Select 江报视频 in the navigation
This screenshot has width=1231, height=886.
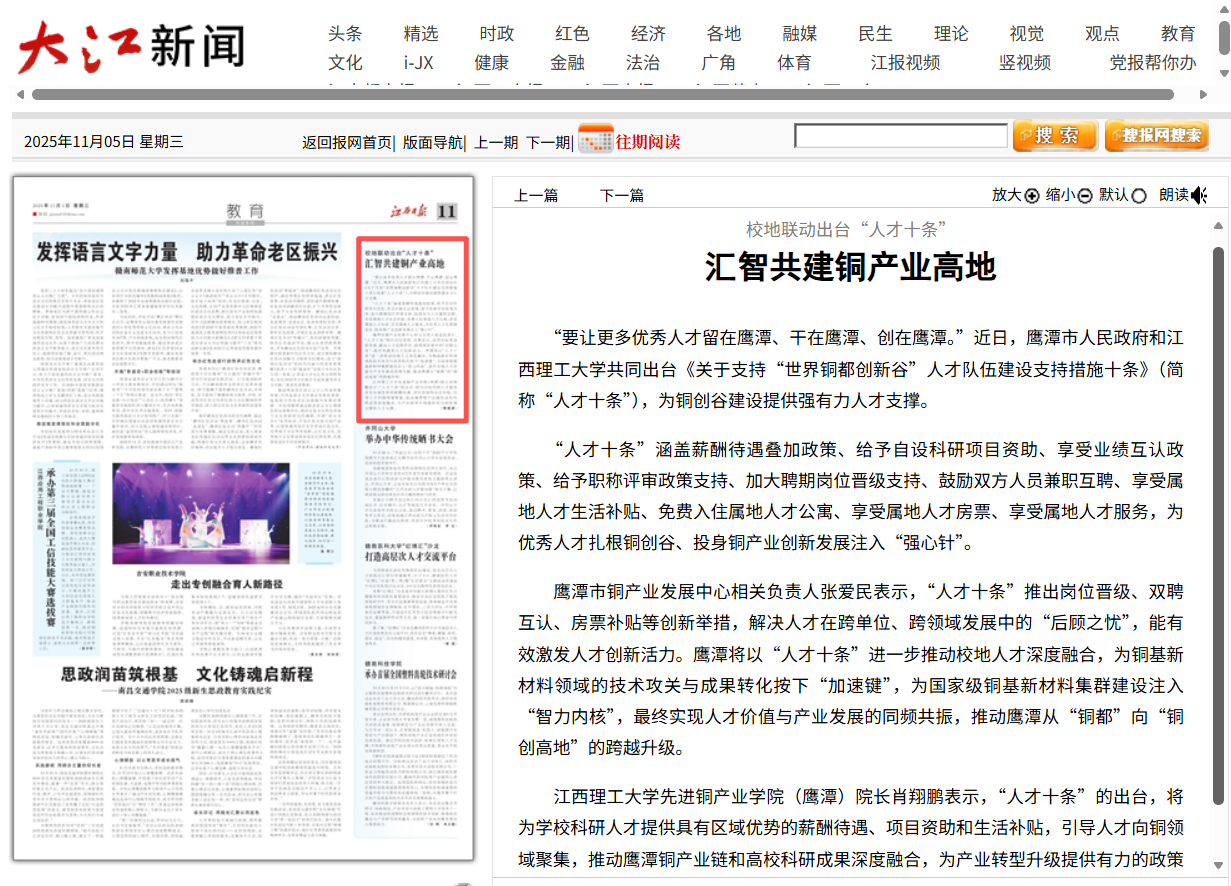tap(905, 63)
